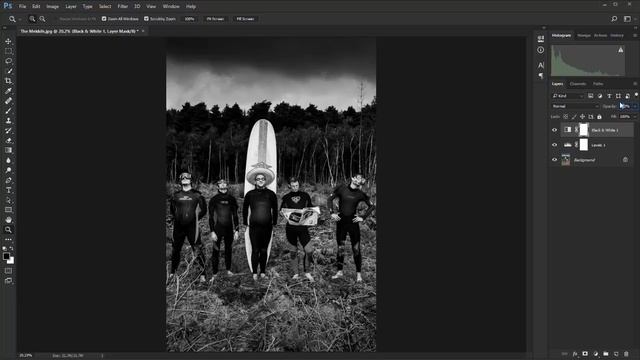
Task: Switch to the History tab
Action: coord(617,36)
